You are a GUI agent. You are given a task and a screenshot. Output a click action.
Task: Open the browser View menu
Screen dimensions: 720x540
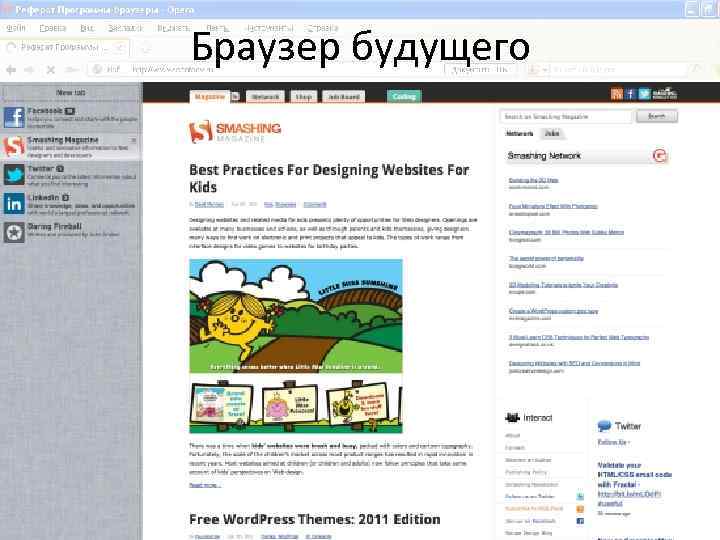point(87,28)
